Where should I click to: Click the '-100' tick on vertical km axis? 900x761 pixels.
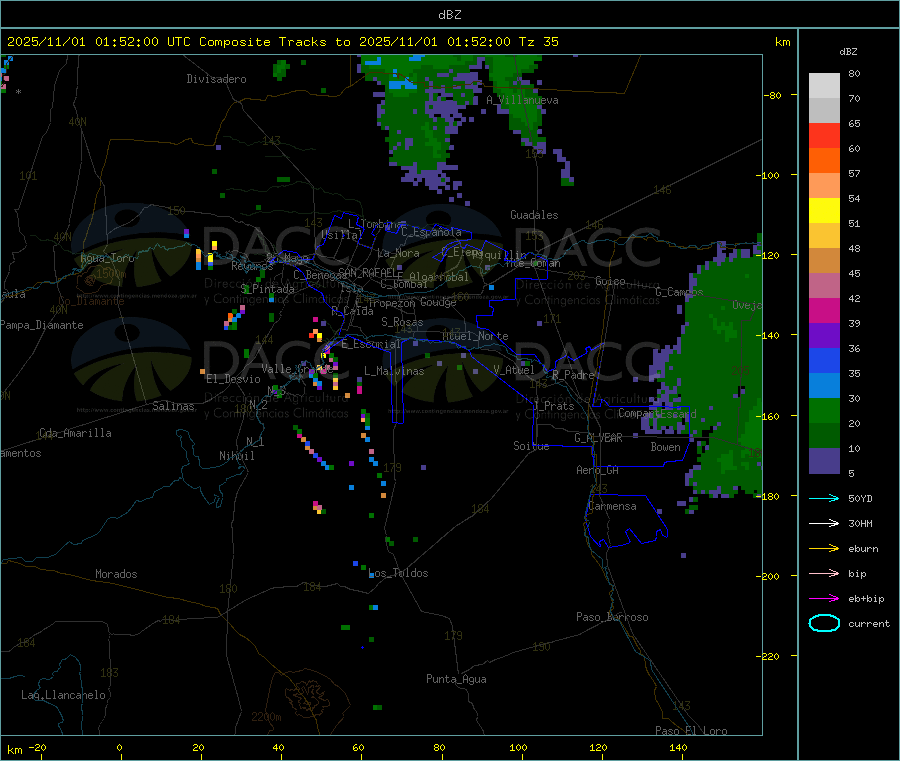[767, 175]
